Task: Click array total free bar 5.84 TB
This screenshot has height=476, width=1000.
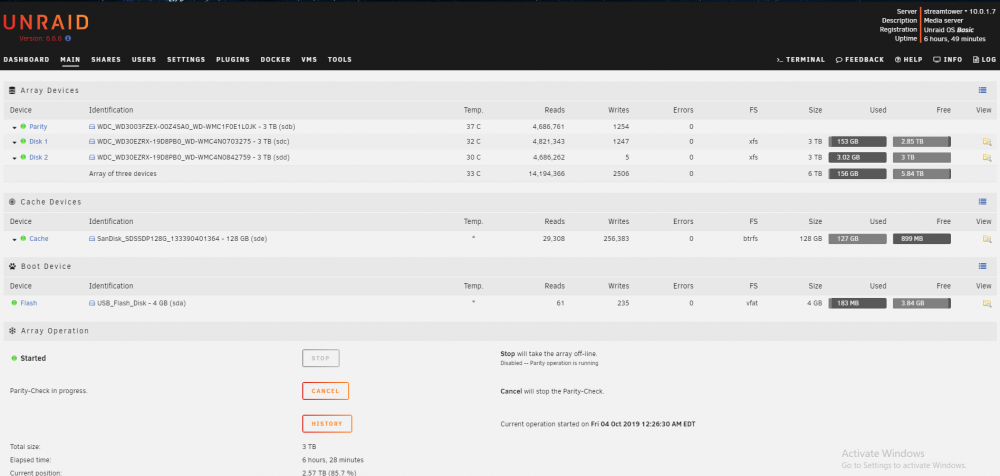Action: (x=922, y=174)
